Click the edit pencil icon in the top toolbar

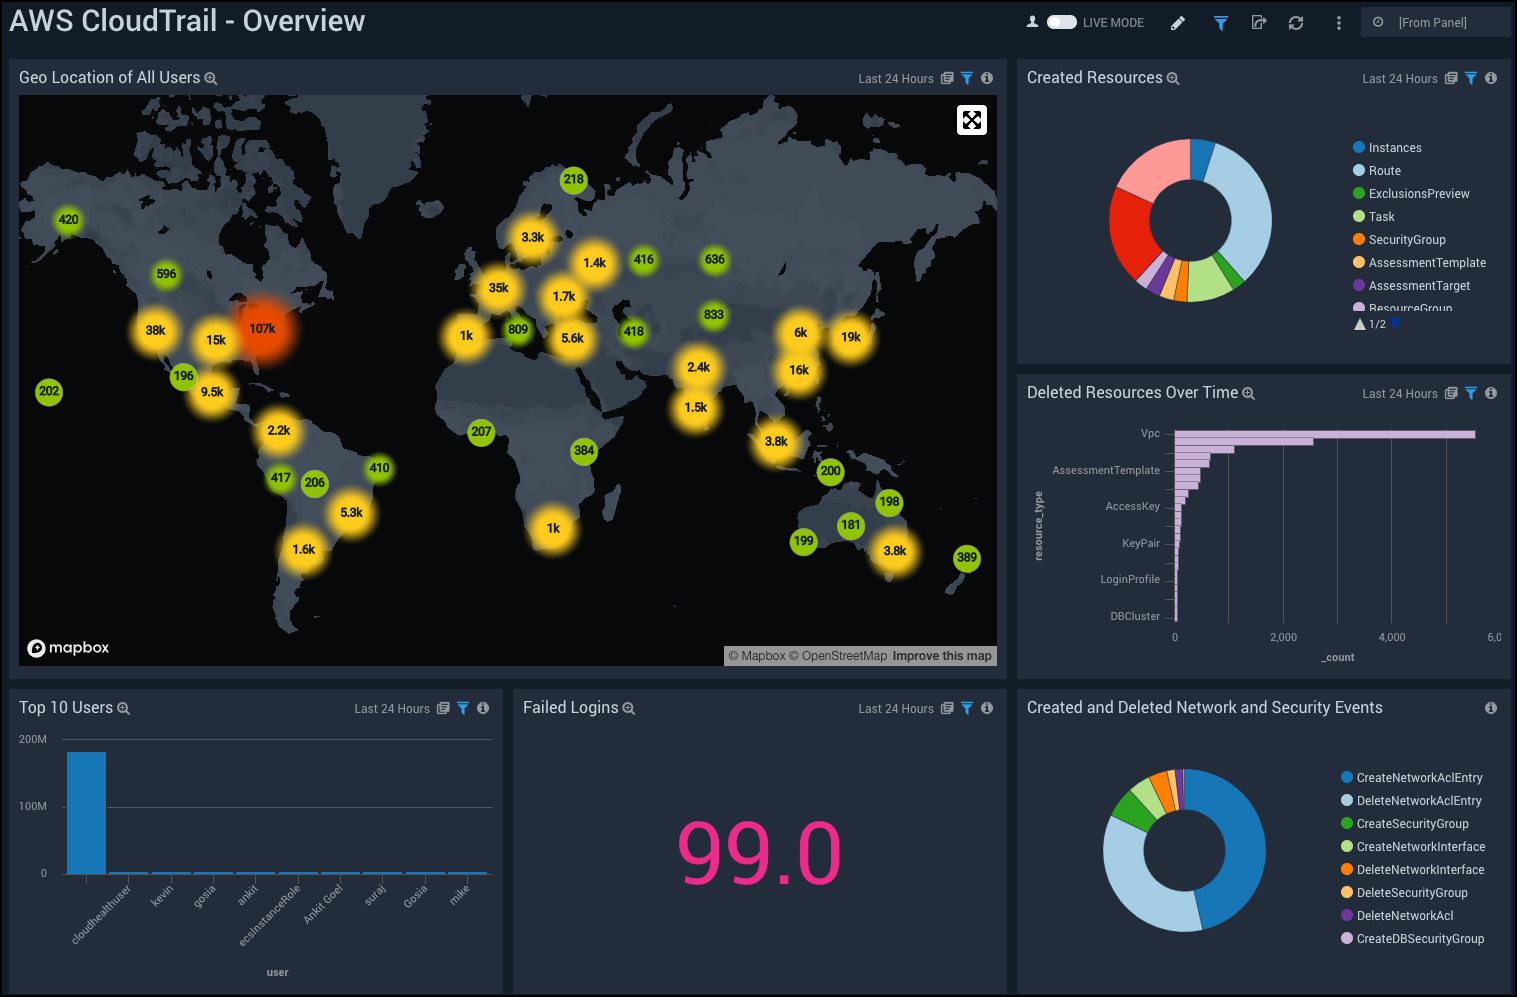(1178, 22)
